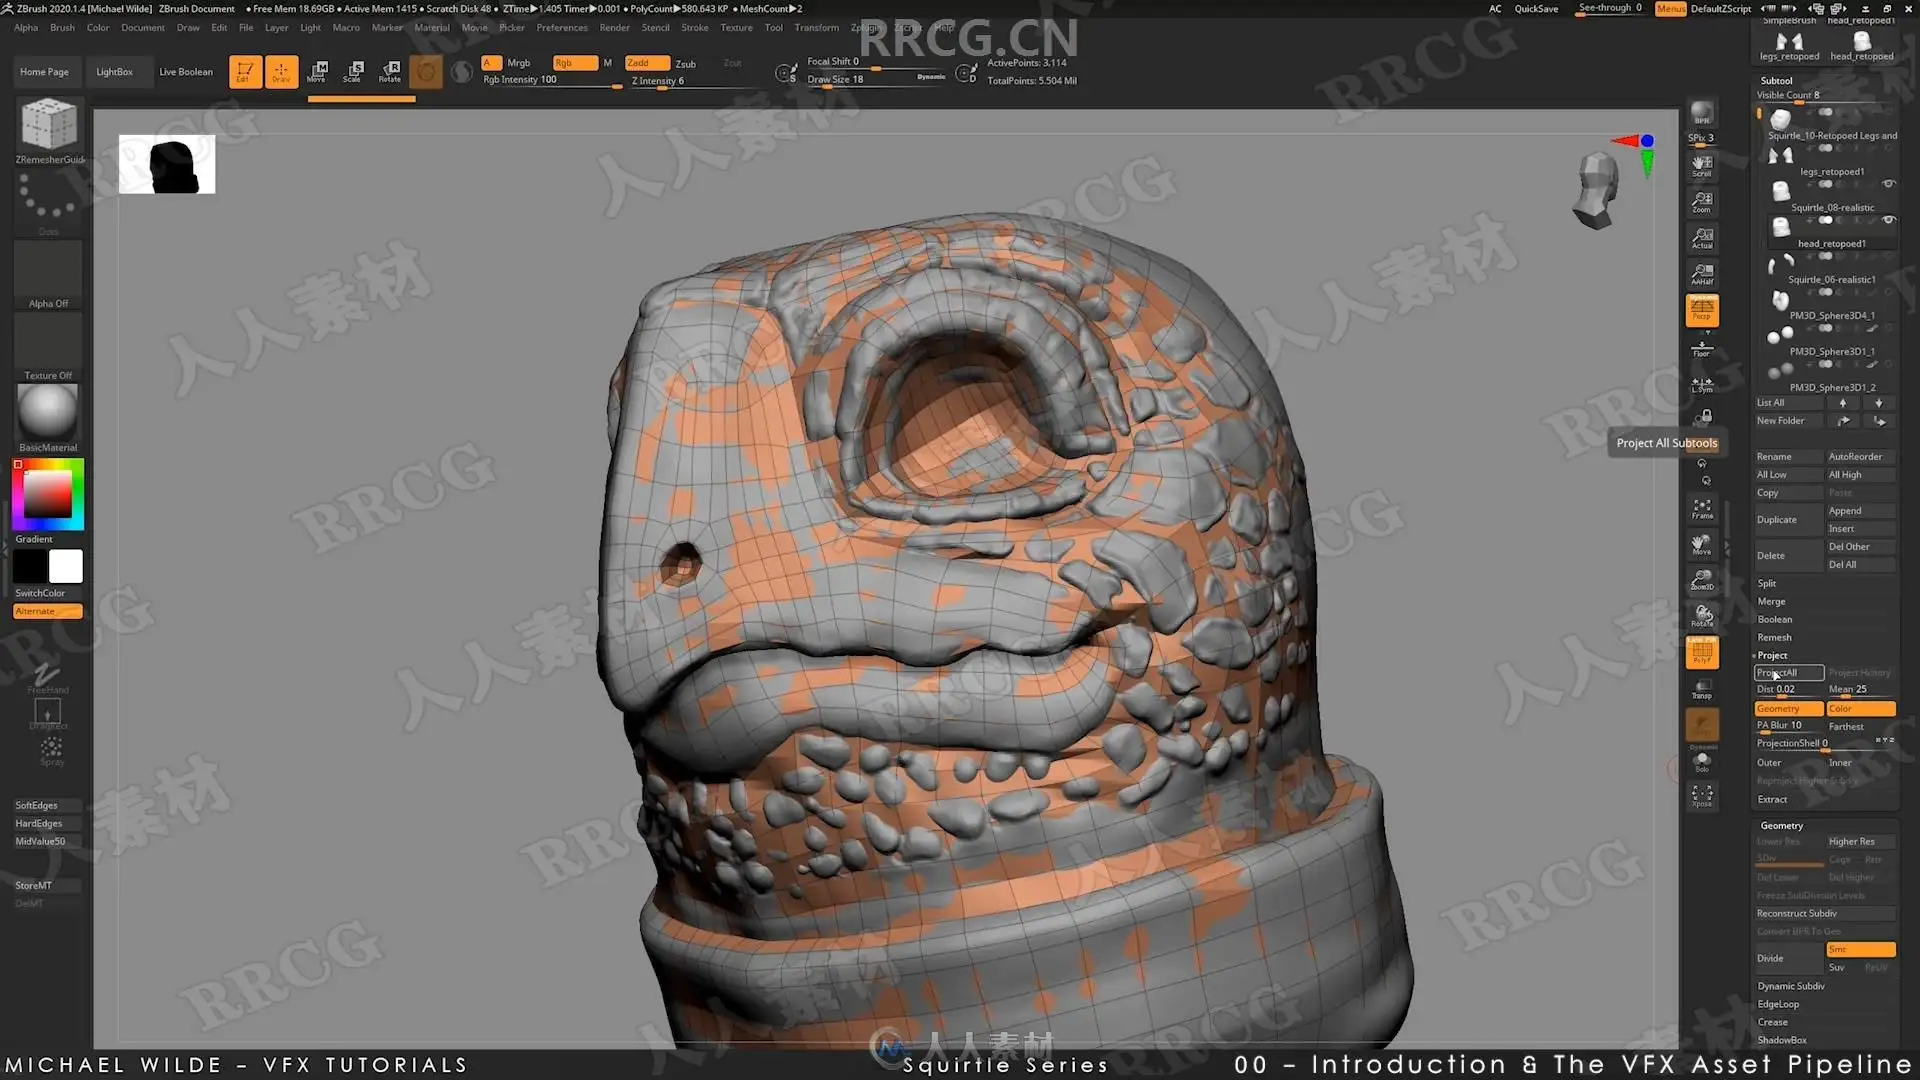The height and width of the screenshot is (1080, 1920).
Task: Disable the Smt smooth divide toggle
Action: (1860, 949)
